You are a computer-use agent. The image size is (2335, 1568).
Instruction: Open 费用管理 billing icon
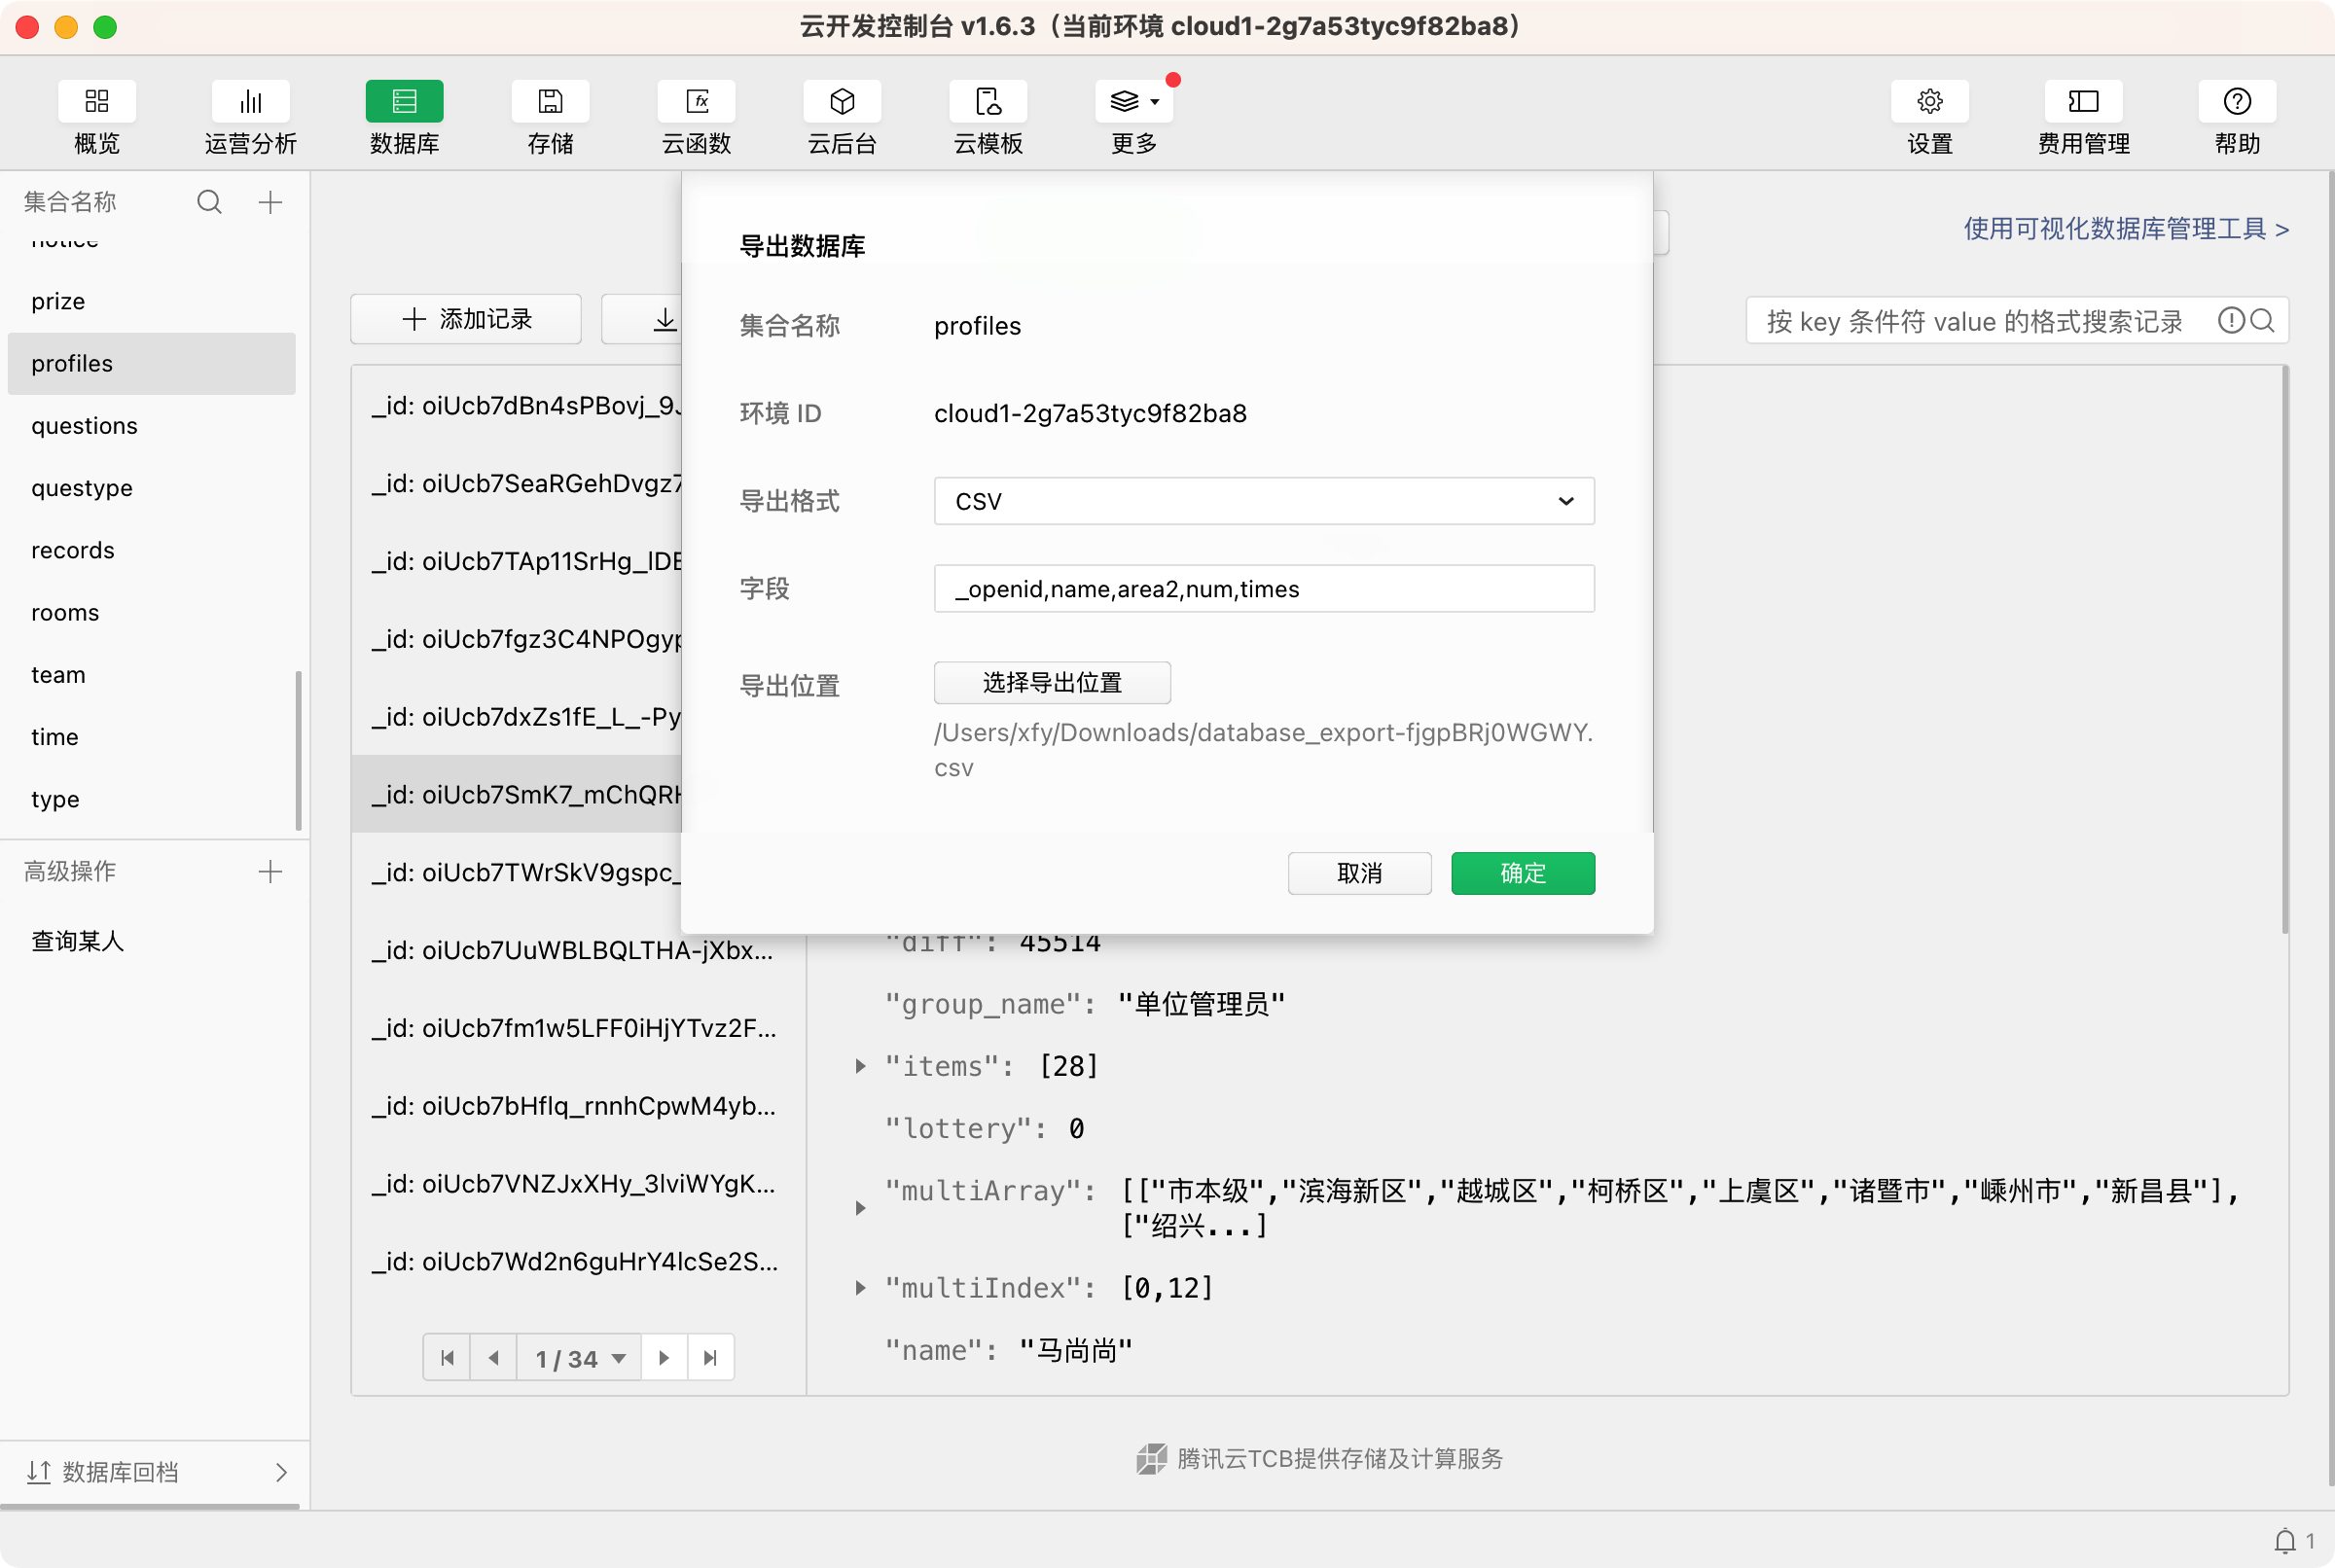(x=2083, y=102)
